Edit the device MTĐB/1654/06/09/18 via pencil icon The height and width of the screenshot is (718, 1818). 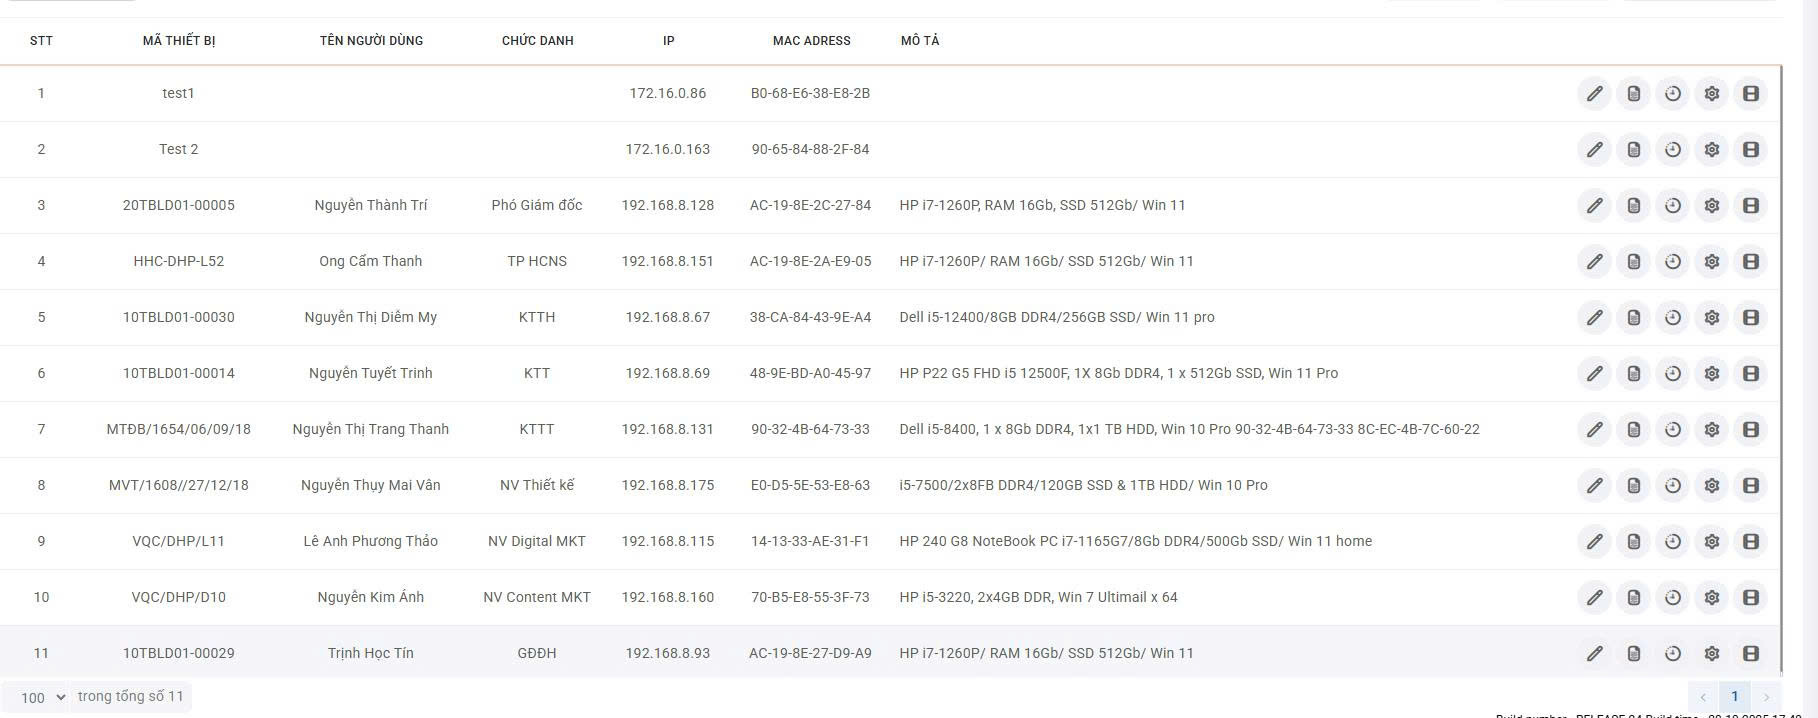[x=1594, y=430]
